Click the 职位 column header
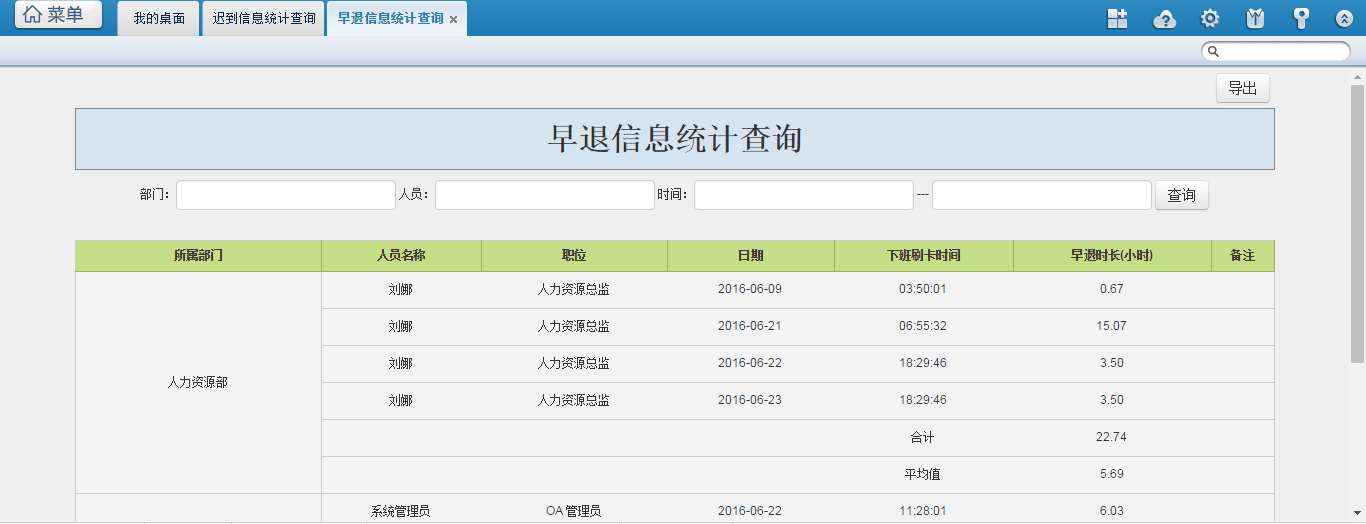This screenshot has width=1366, height=524. coord(574,256)
